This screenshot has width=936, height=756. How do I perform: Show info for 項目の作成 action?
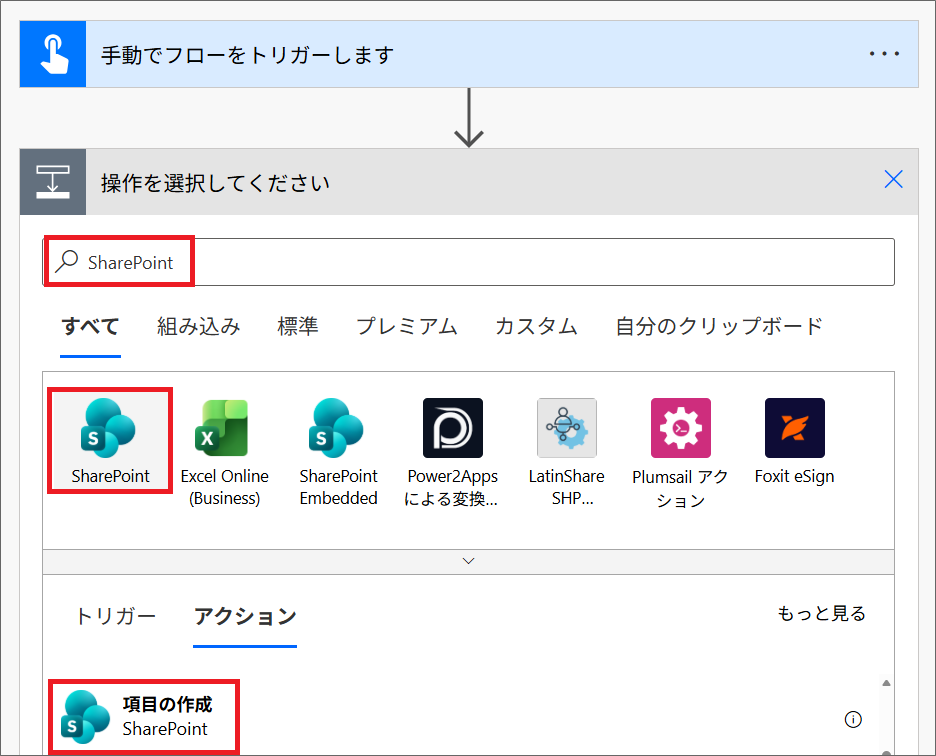853,719
